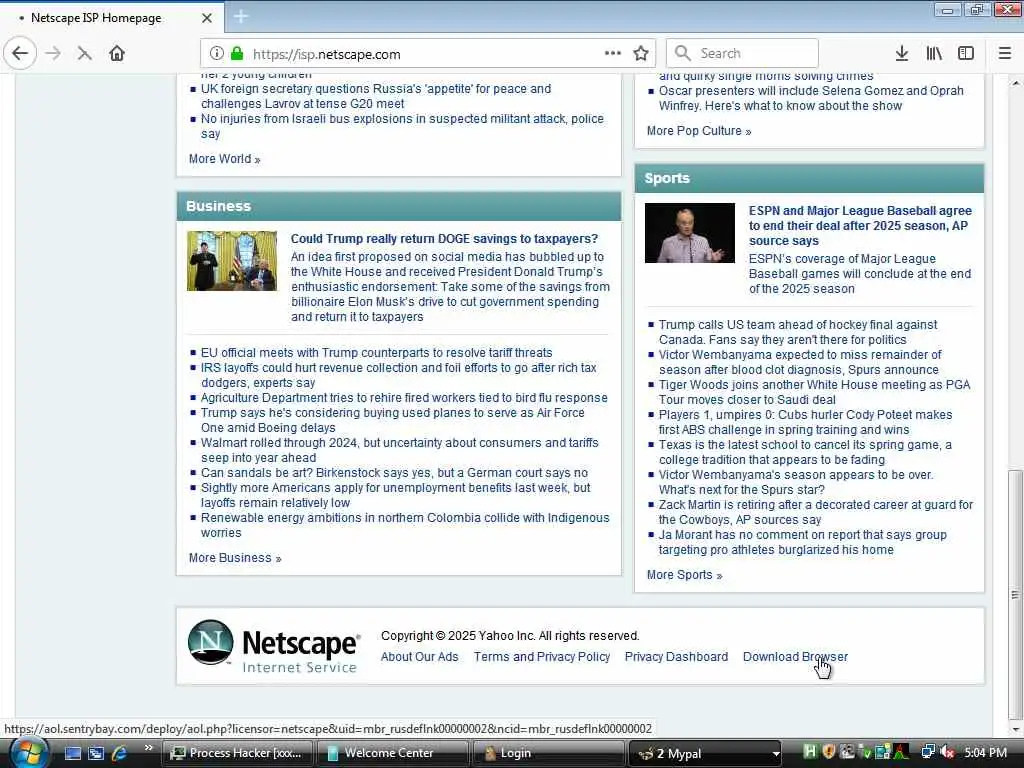Launch Internet Explorer from quick launch
Screen dimensions: 1024x768
[x=120, y=753]
